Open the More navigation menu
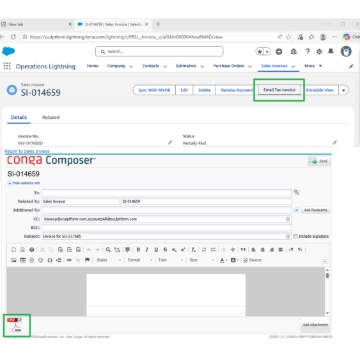 pos(313,66)
